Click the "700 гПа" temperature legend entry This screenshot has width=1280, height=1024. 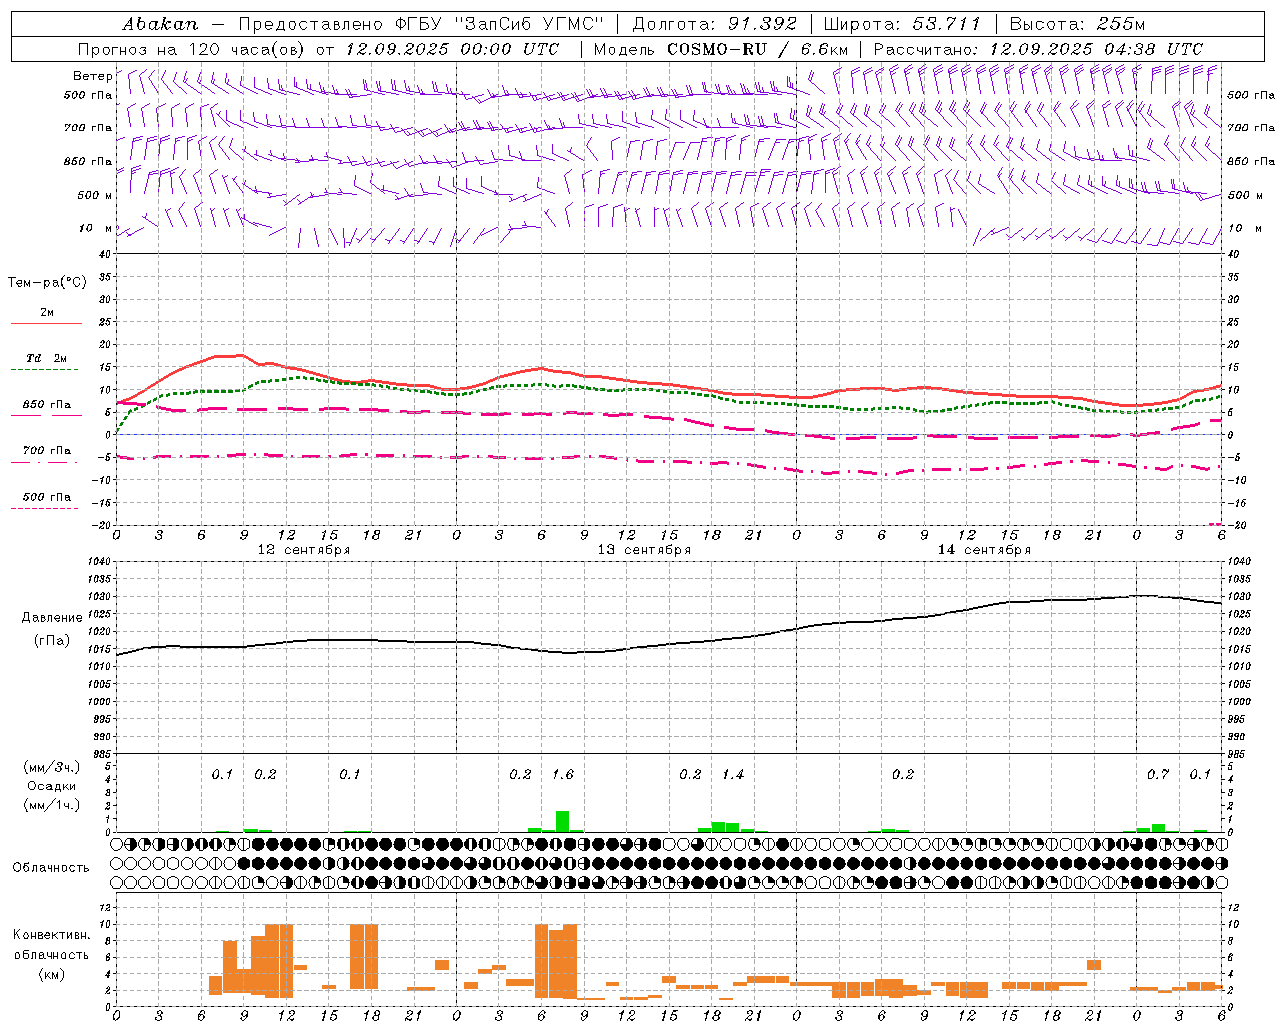[46, 450]
